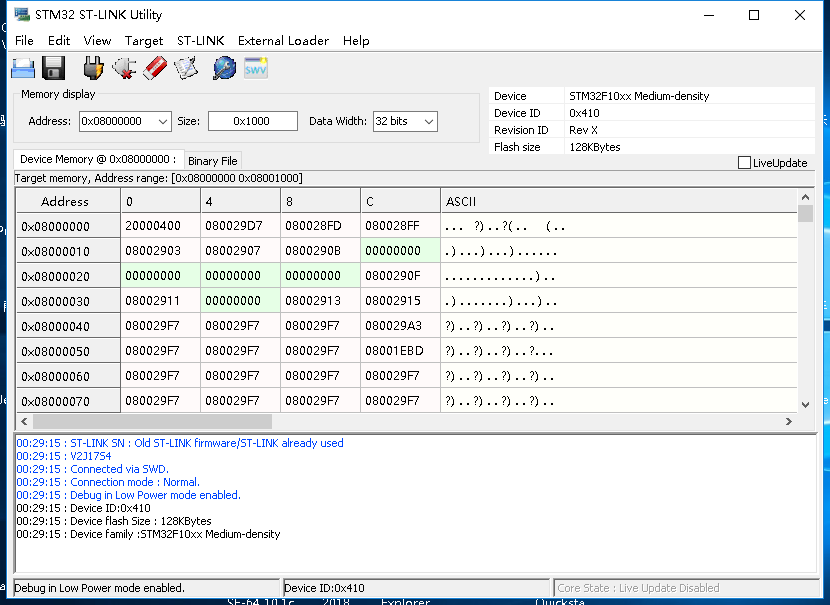Select cell 080029A3
Viewport: 830px width, 605px height.
(400, 326)
